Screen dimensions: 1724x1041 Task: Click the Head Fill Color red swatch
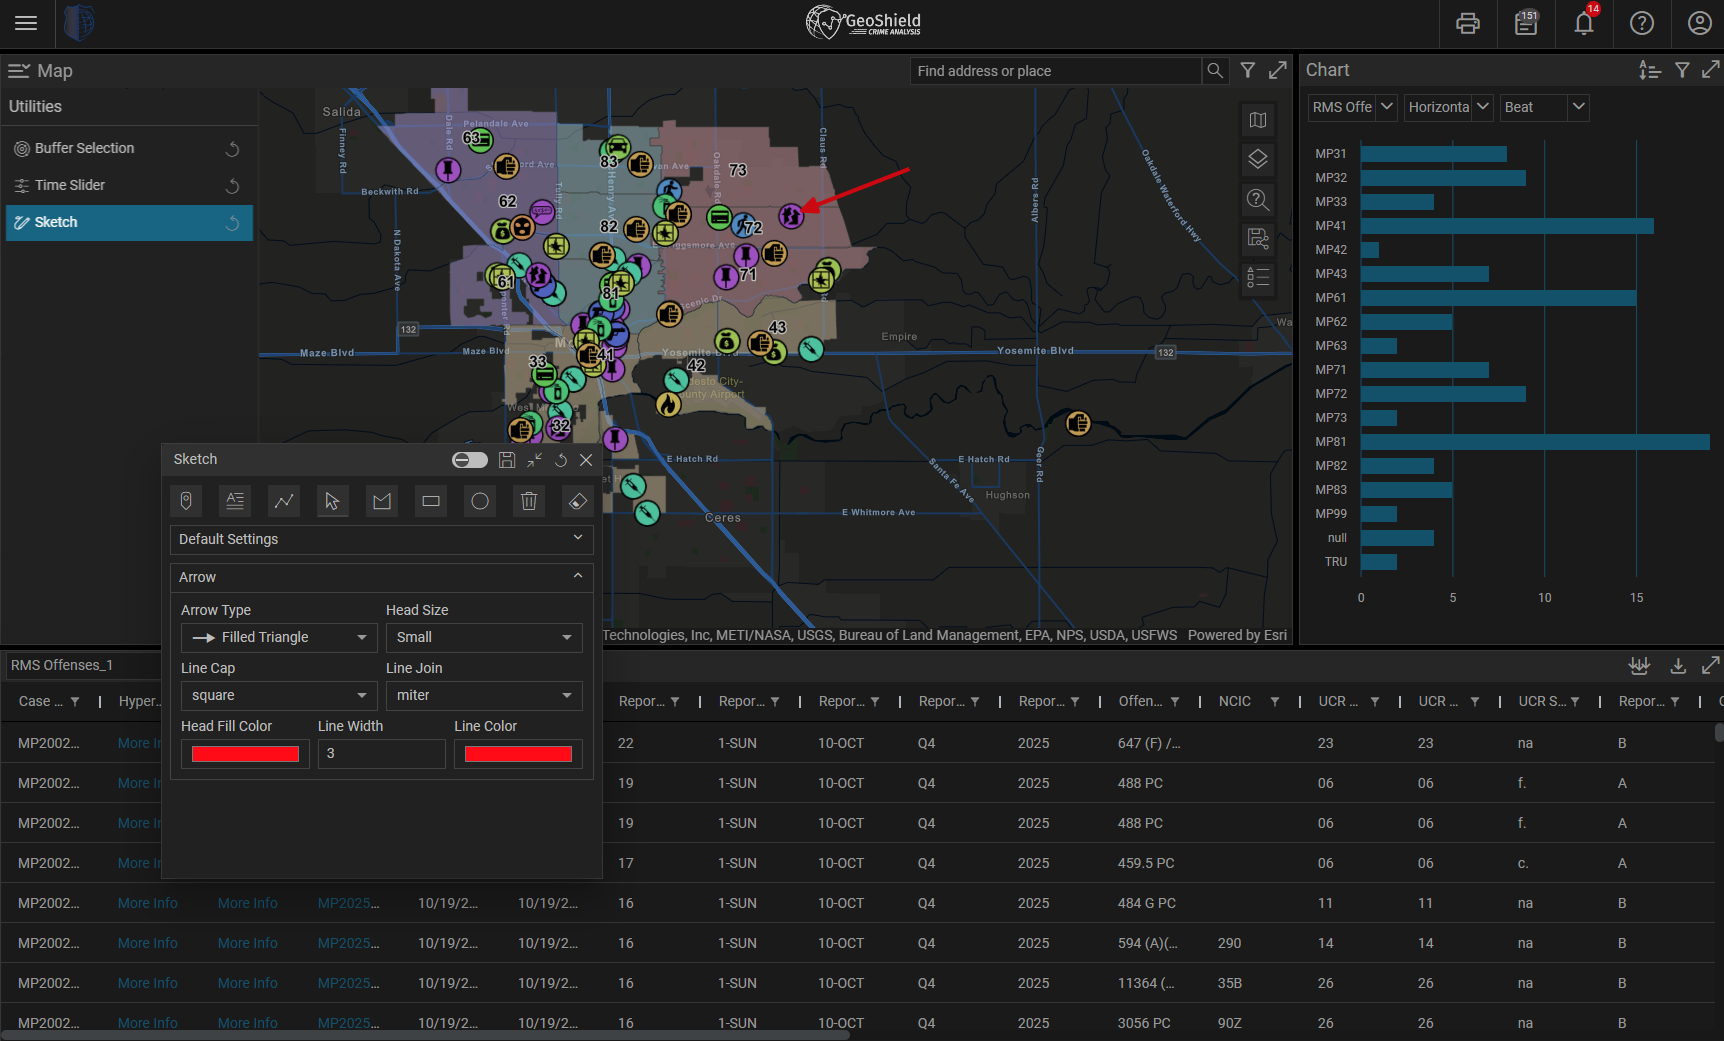[245, 754]
